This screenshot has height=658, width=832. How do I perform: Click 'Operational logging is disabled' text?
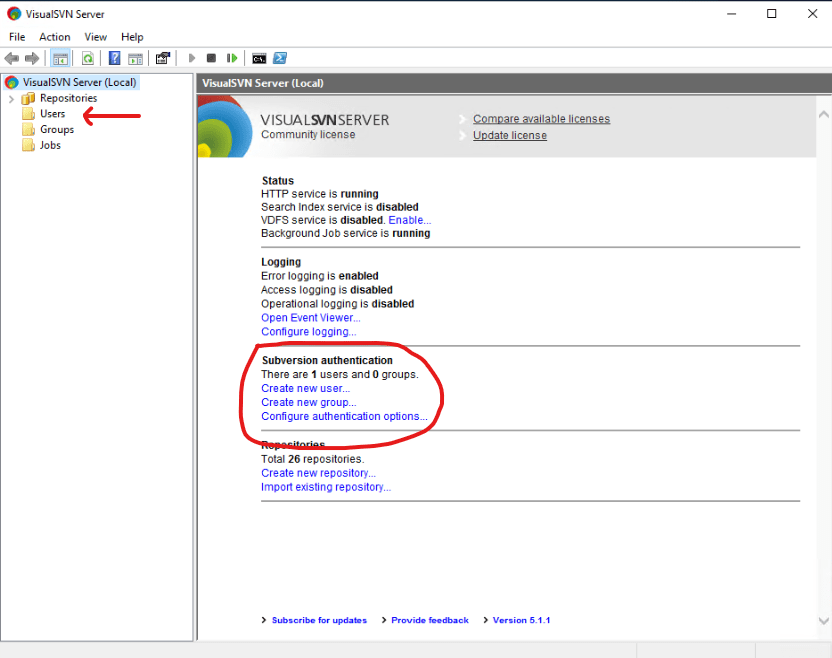pos(337,304)
